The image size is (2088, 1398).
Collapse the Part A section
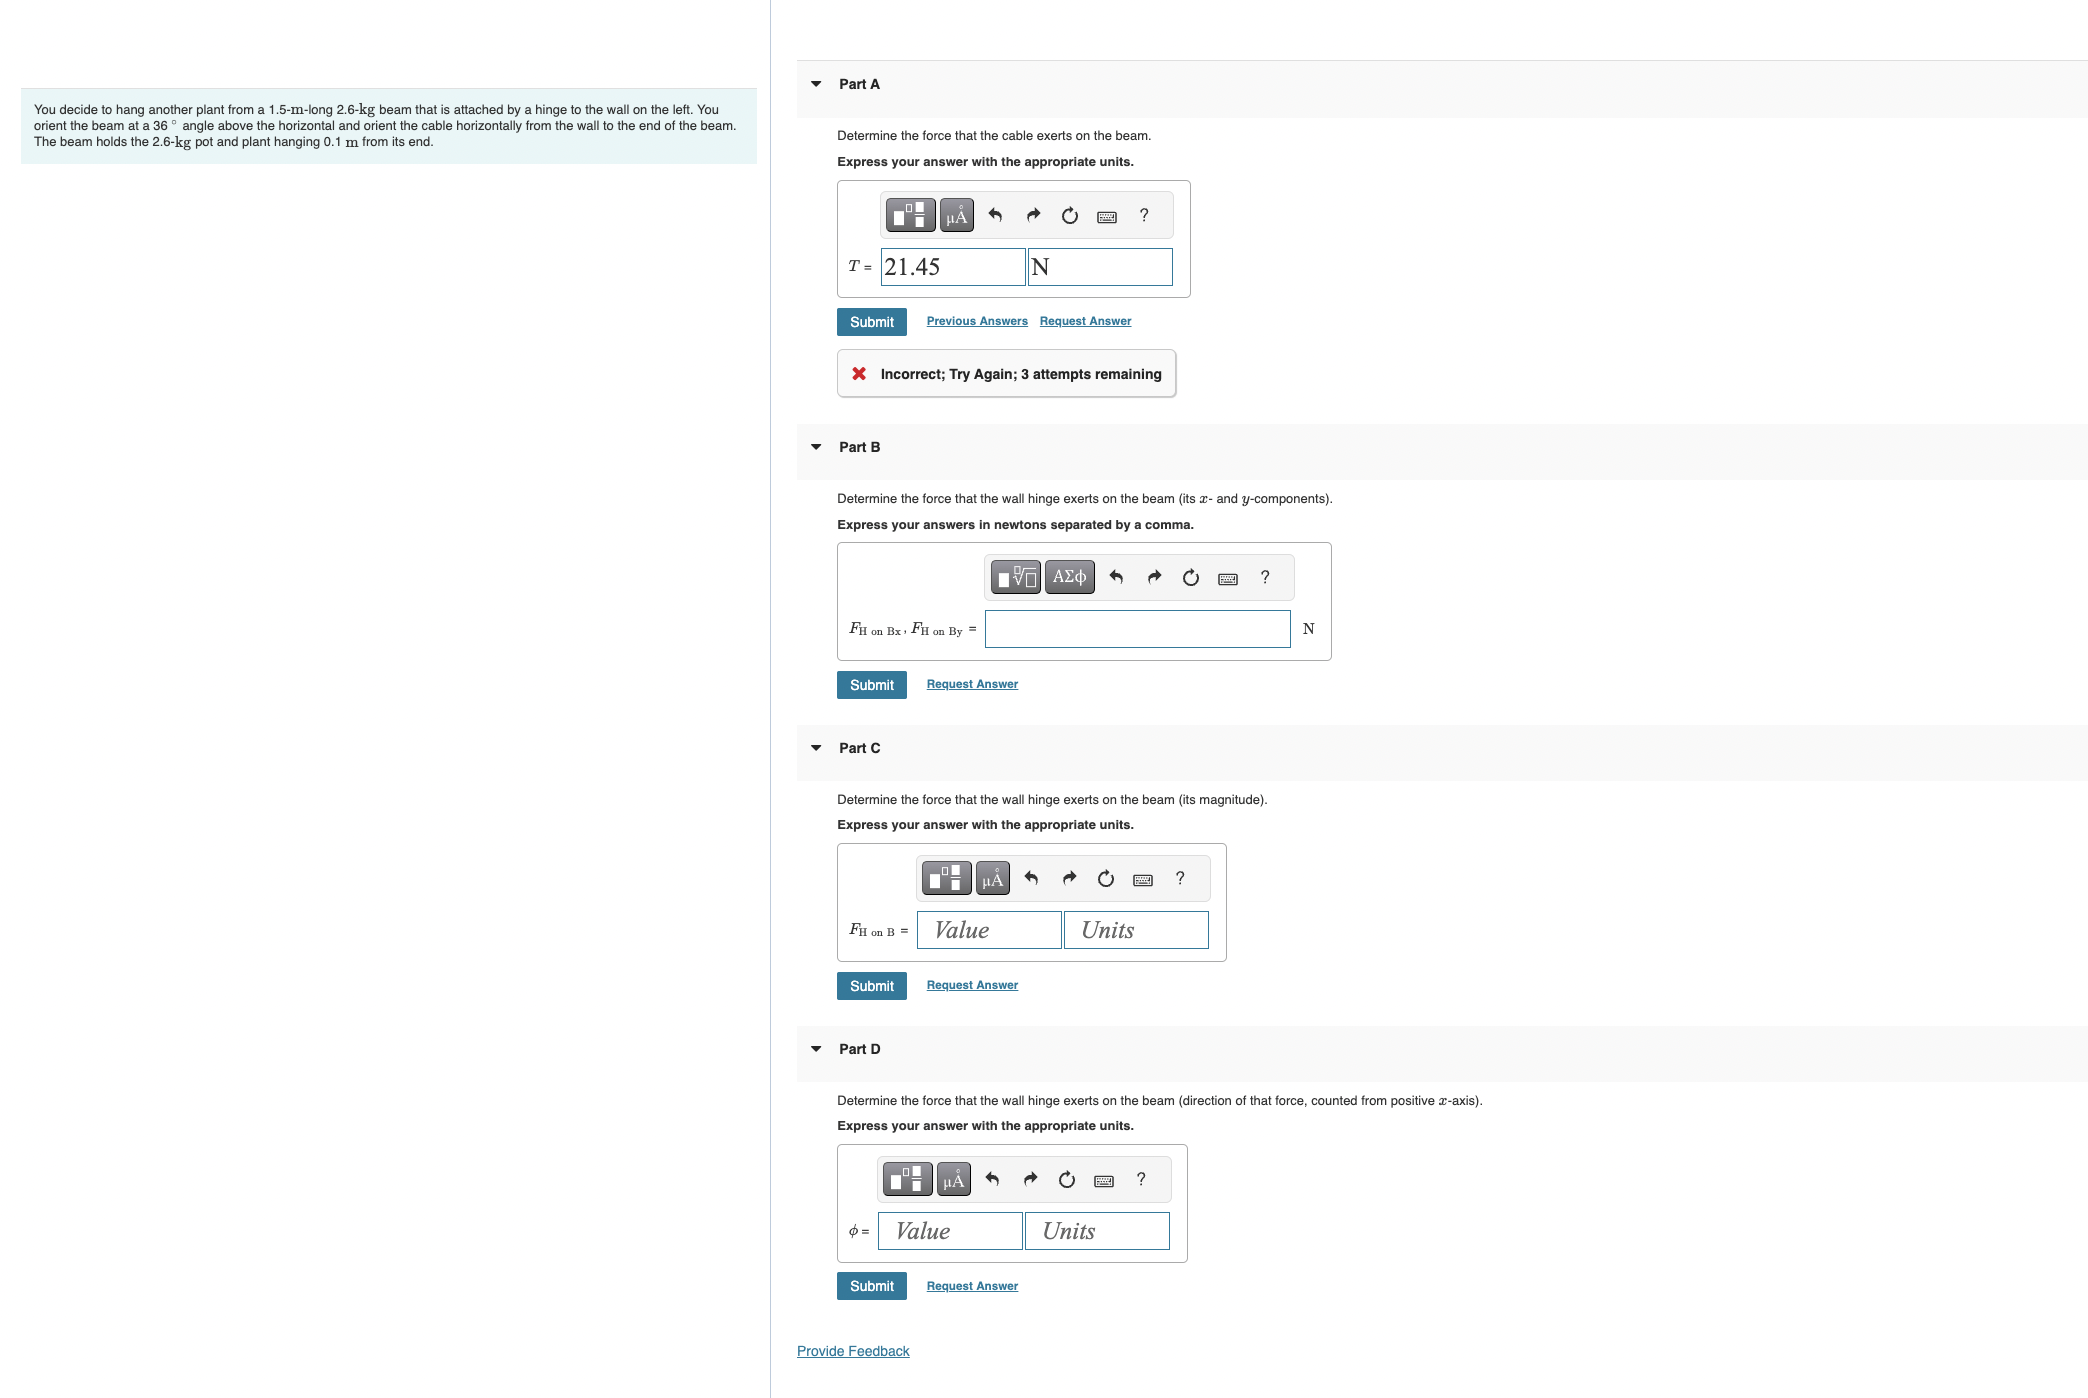coord(816,84)
